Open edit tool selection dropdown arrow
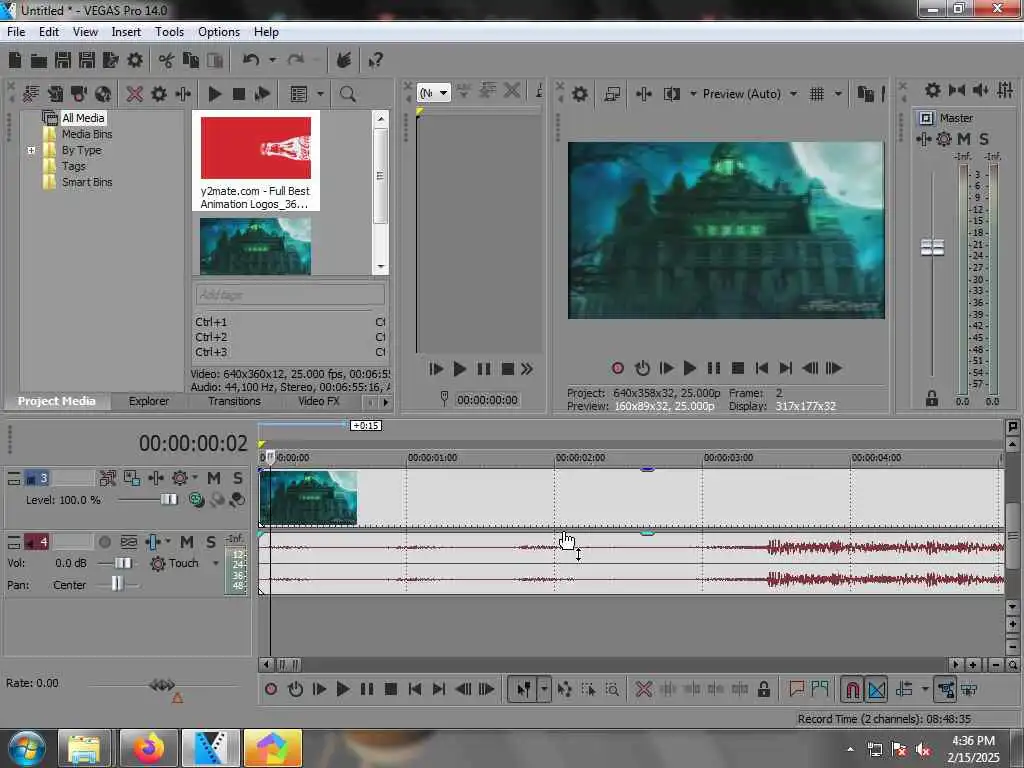 click(x=543, y=689)
